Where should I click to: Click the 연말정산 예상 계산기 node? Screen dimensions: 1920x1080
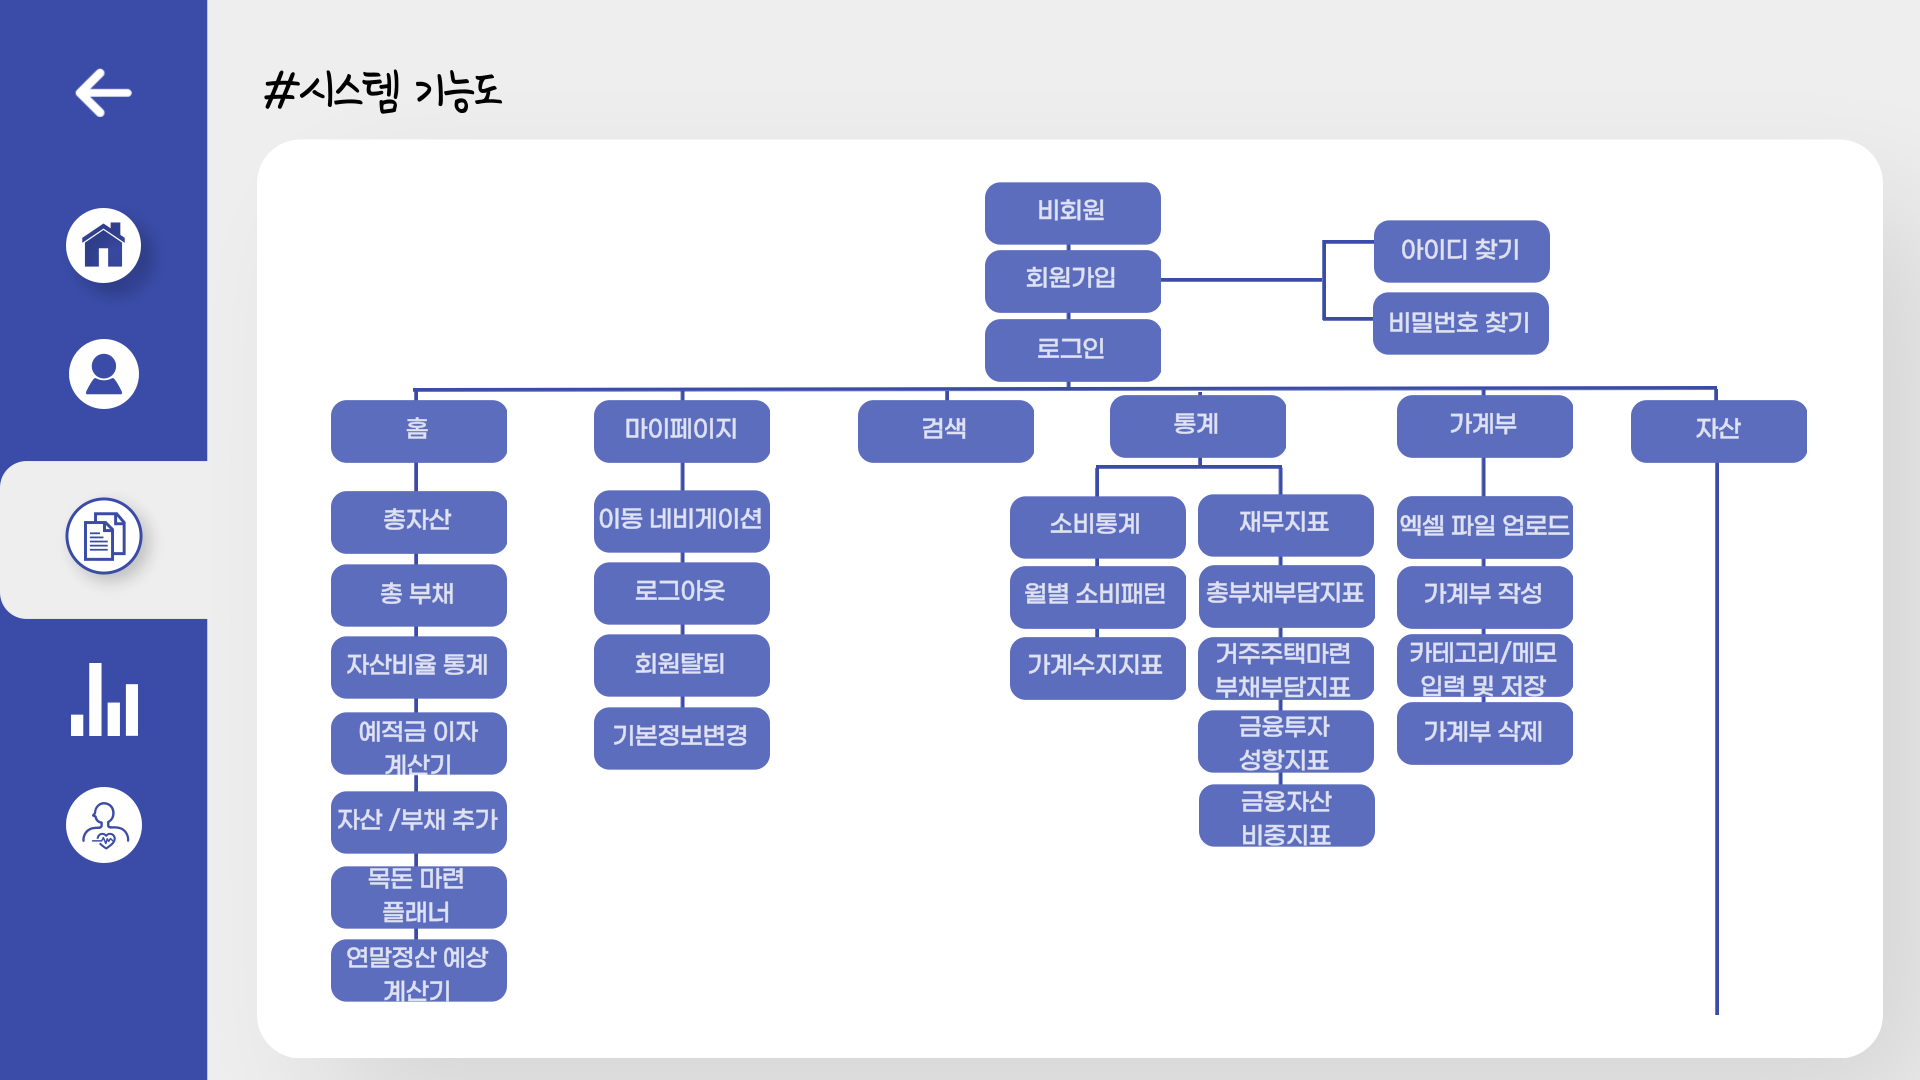418,970
